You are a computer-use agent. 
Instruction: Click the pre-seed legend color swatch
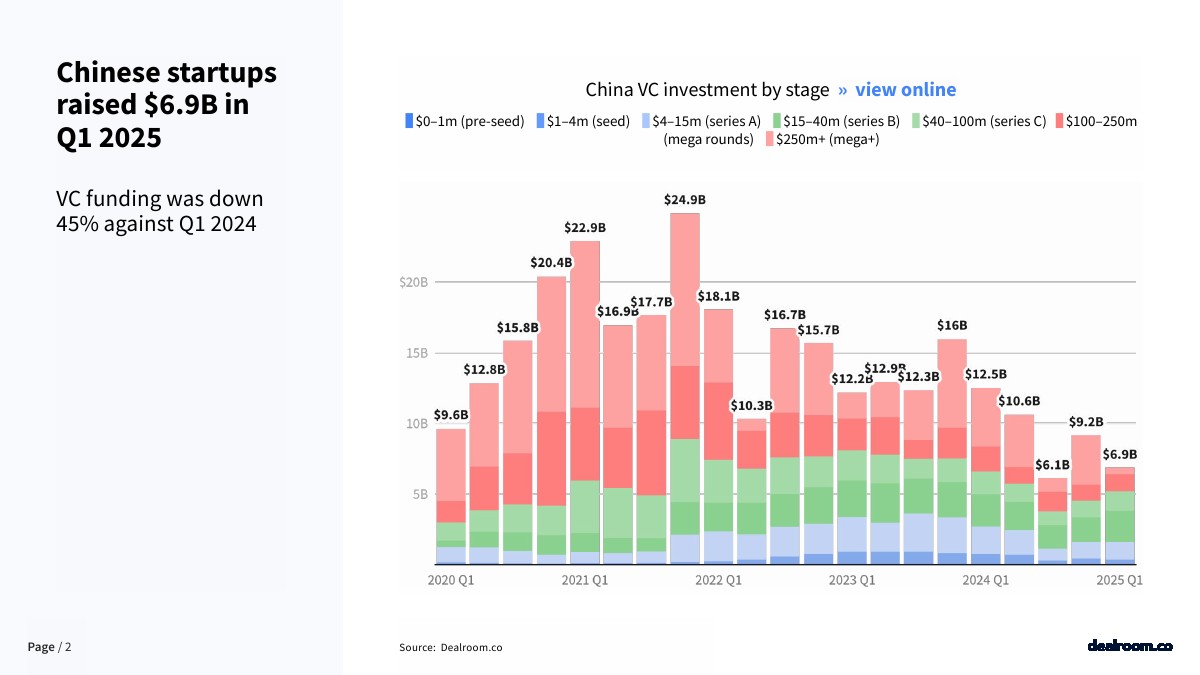coord(408,121)
